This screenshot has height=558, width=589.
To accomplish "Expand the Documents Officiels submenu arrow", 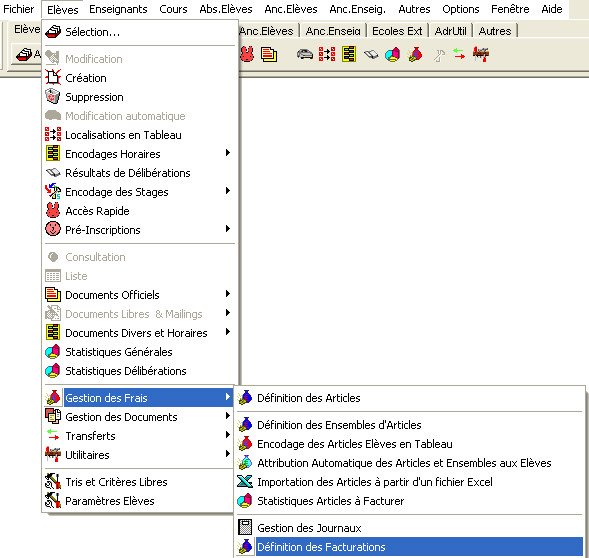I will coord(228,293).
